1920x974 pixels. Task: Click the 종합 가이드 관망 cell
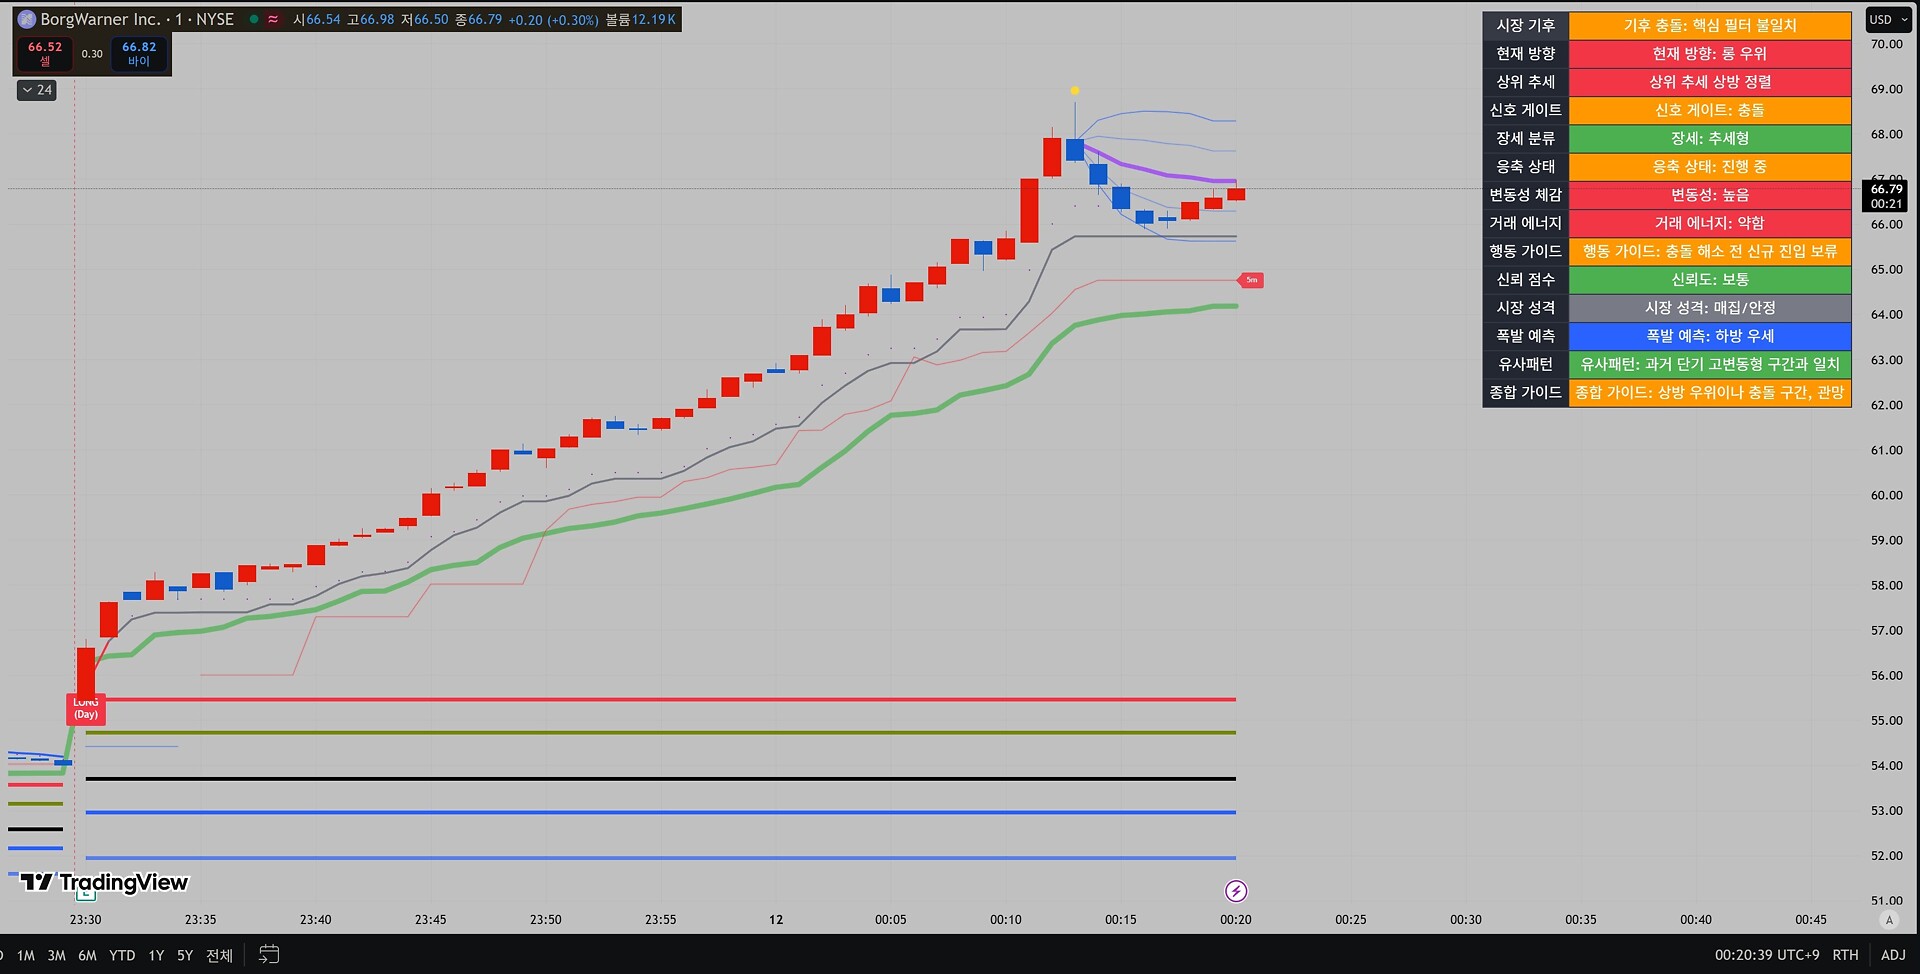tap(1710, 393)
